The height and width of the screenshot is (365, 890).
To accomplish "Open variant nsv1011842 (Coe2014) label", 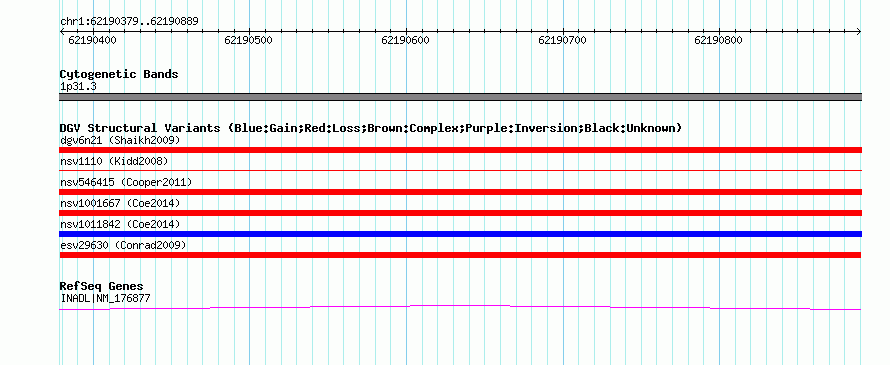I will coord(120,224).
